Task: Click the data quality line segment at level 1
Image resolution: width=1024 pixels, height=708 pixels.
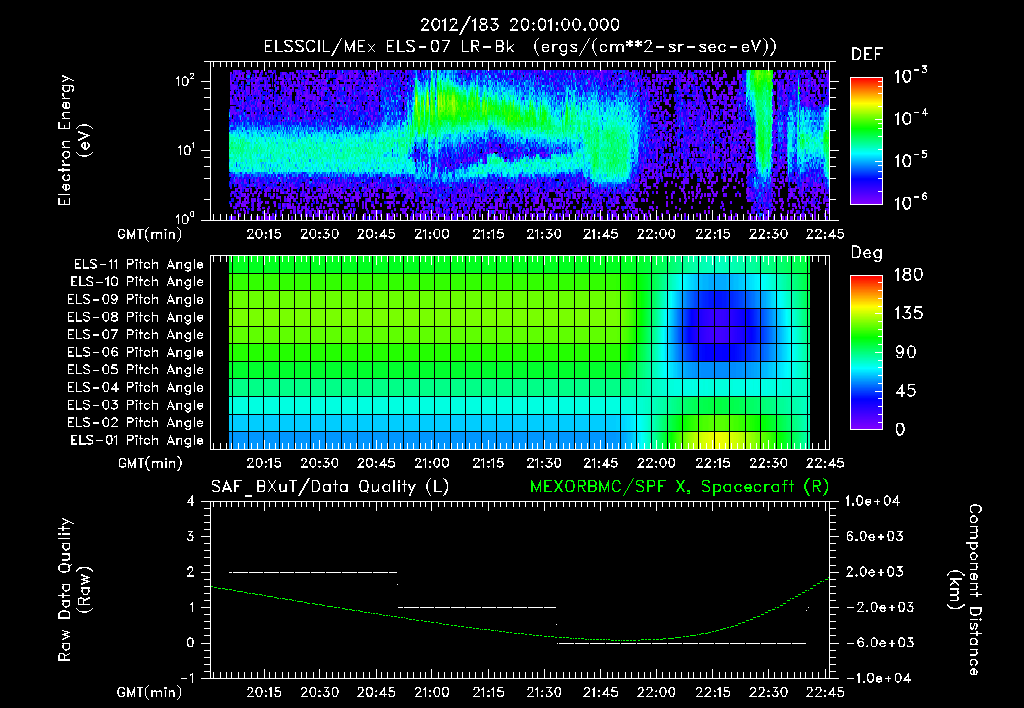Action: 477,607
